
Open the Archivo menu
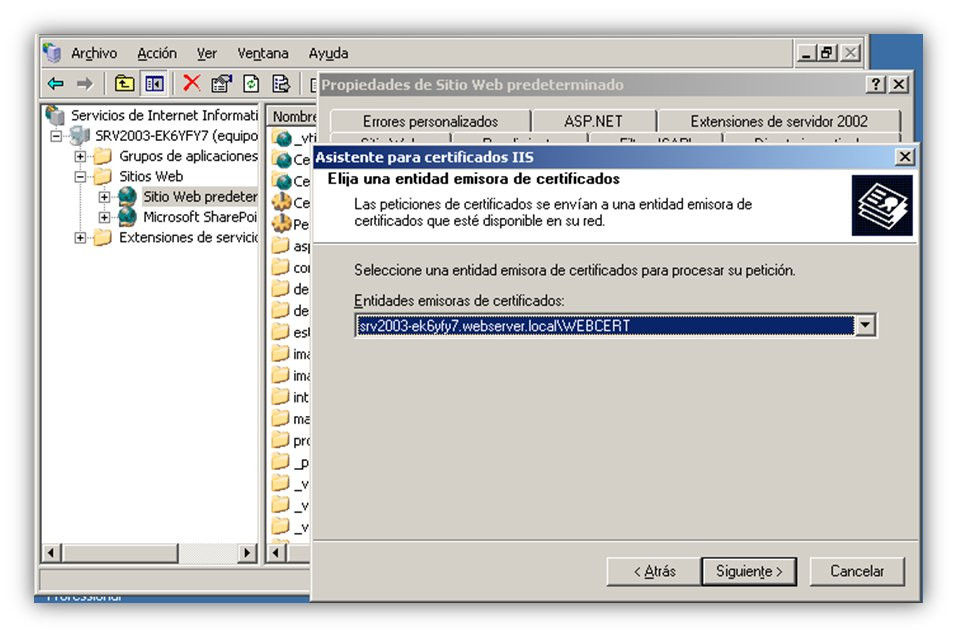tap(94, 54)
